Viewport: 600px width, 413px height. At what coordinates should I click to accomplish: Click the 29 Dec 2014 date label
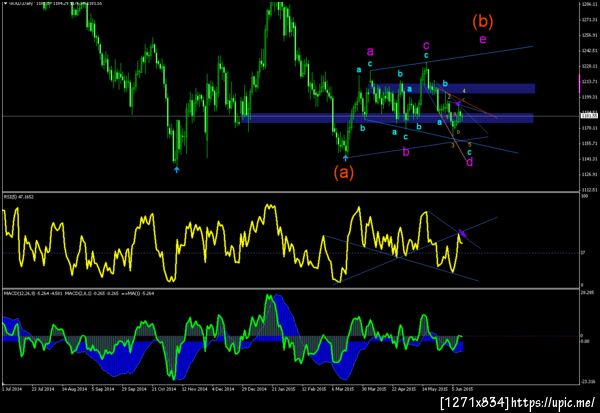point(254,389)
